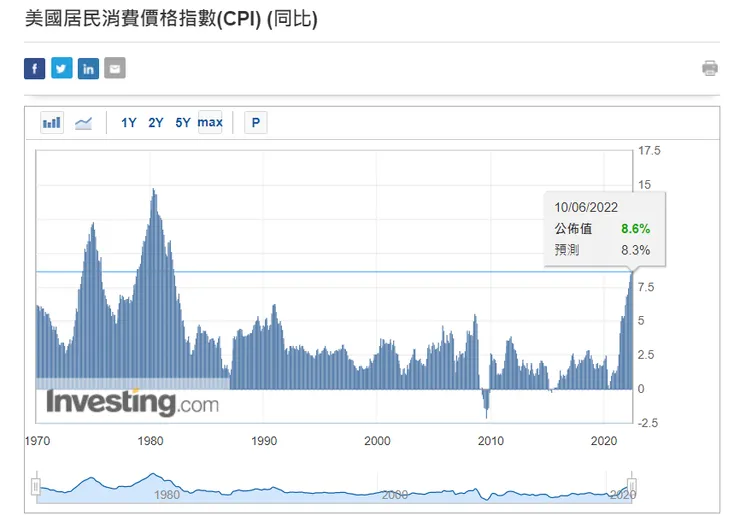Share chart on Facebook

(x=34, y=68)
